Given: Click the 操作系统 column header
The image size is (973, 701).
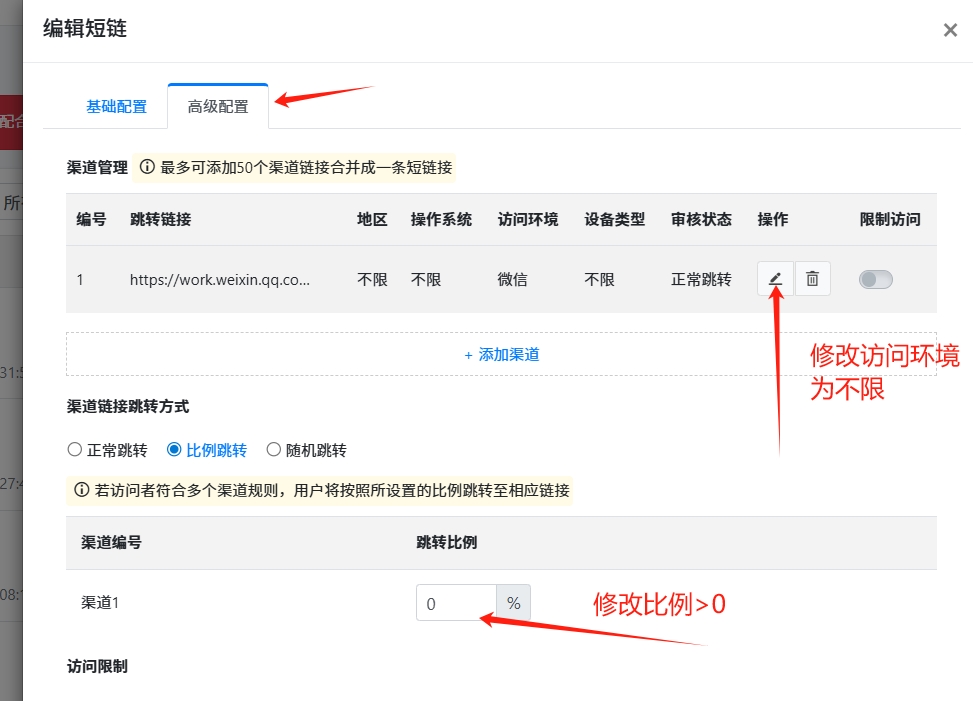Looking at the screenshot, I should click(x=441, y=219).
